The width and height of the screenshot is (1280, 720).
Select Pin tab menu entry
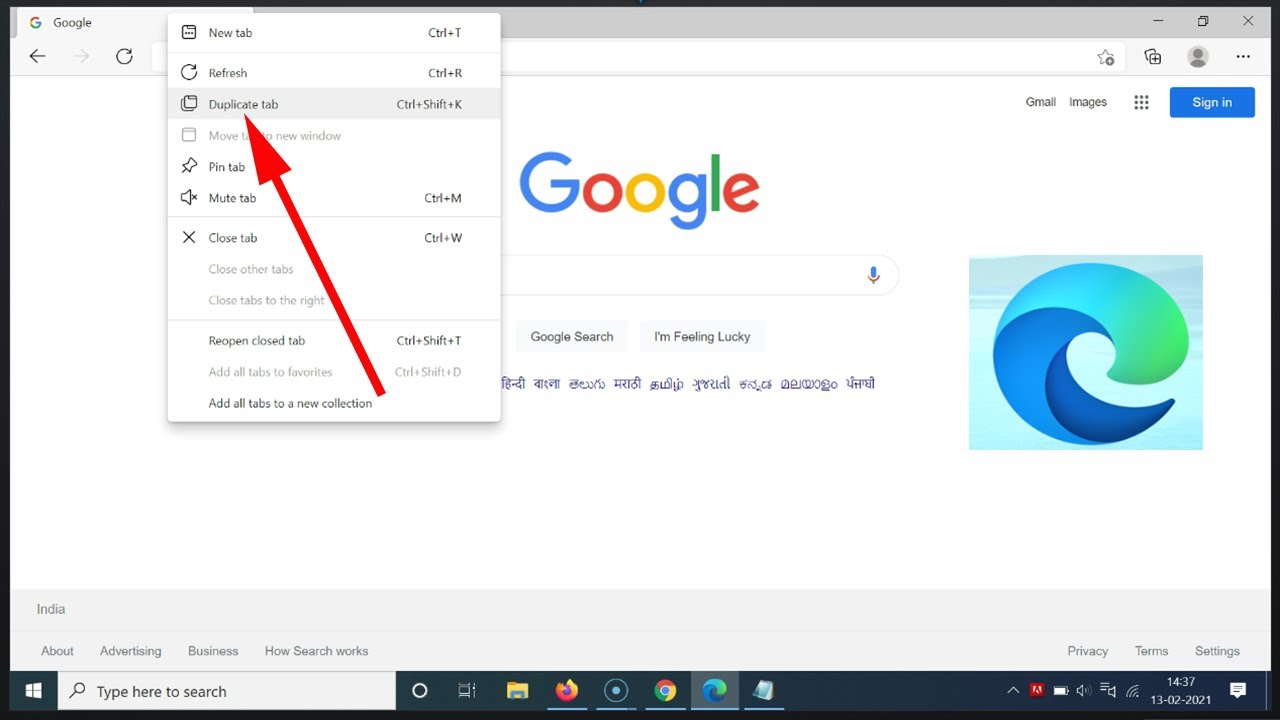[x=334, y=167]
